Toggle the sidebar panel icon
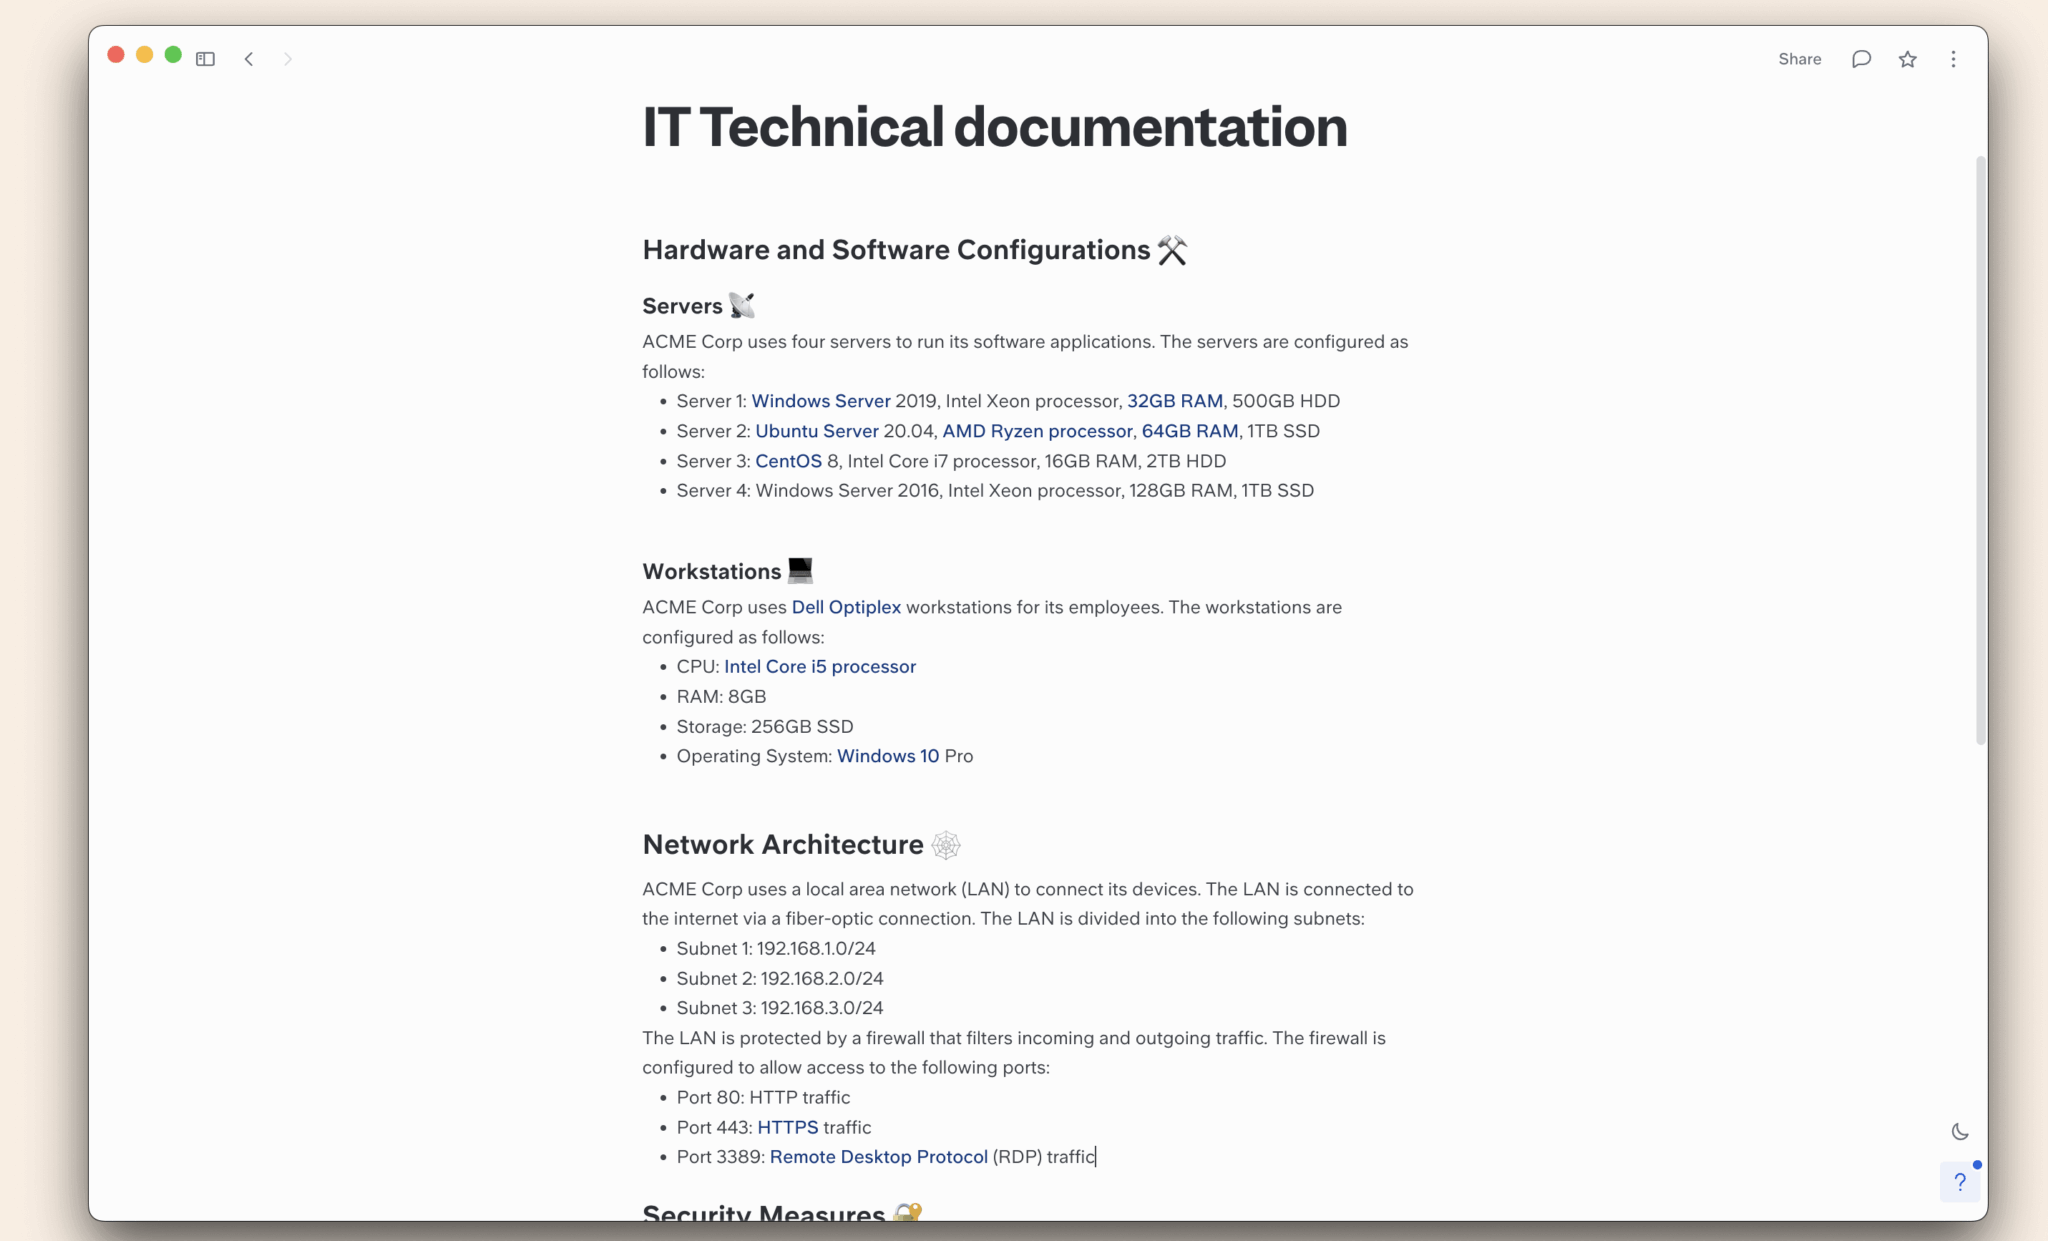The image size is (2048, 1241). (205, 59)
